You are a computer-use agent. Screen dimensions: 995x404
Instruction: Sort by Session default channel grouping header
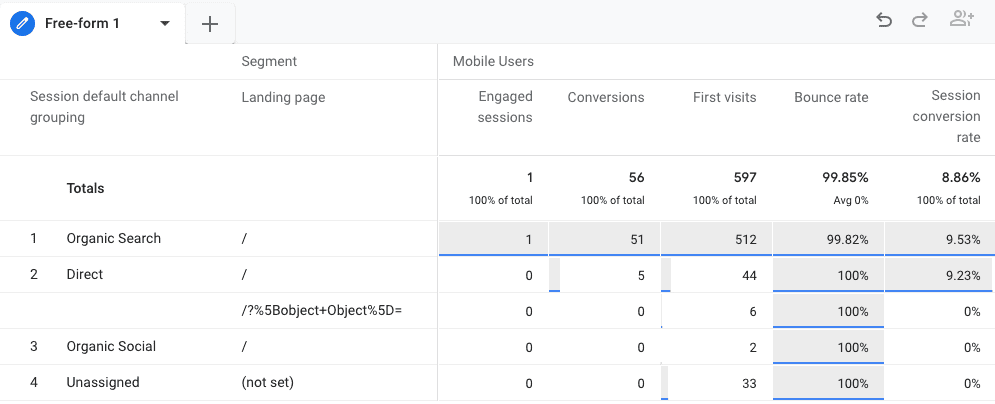[104, 107]
